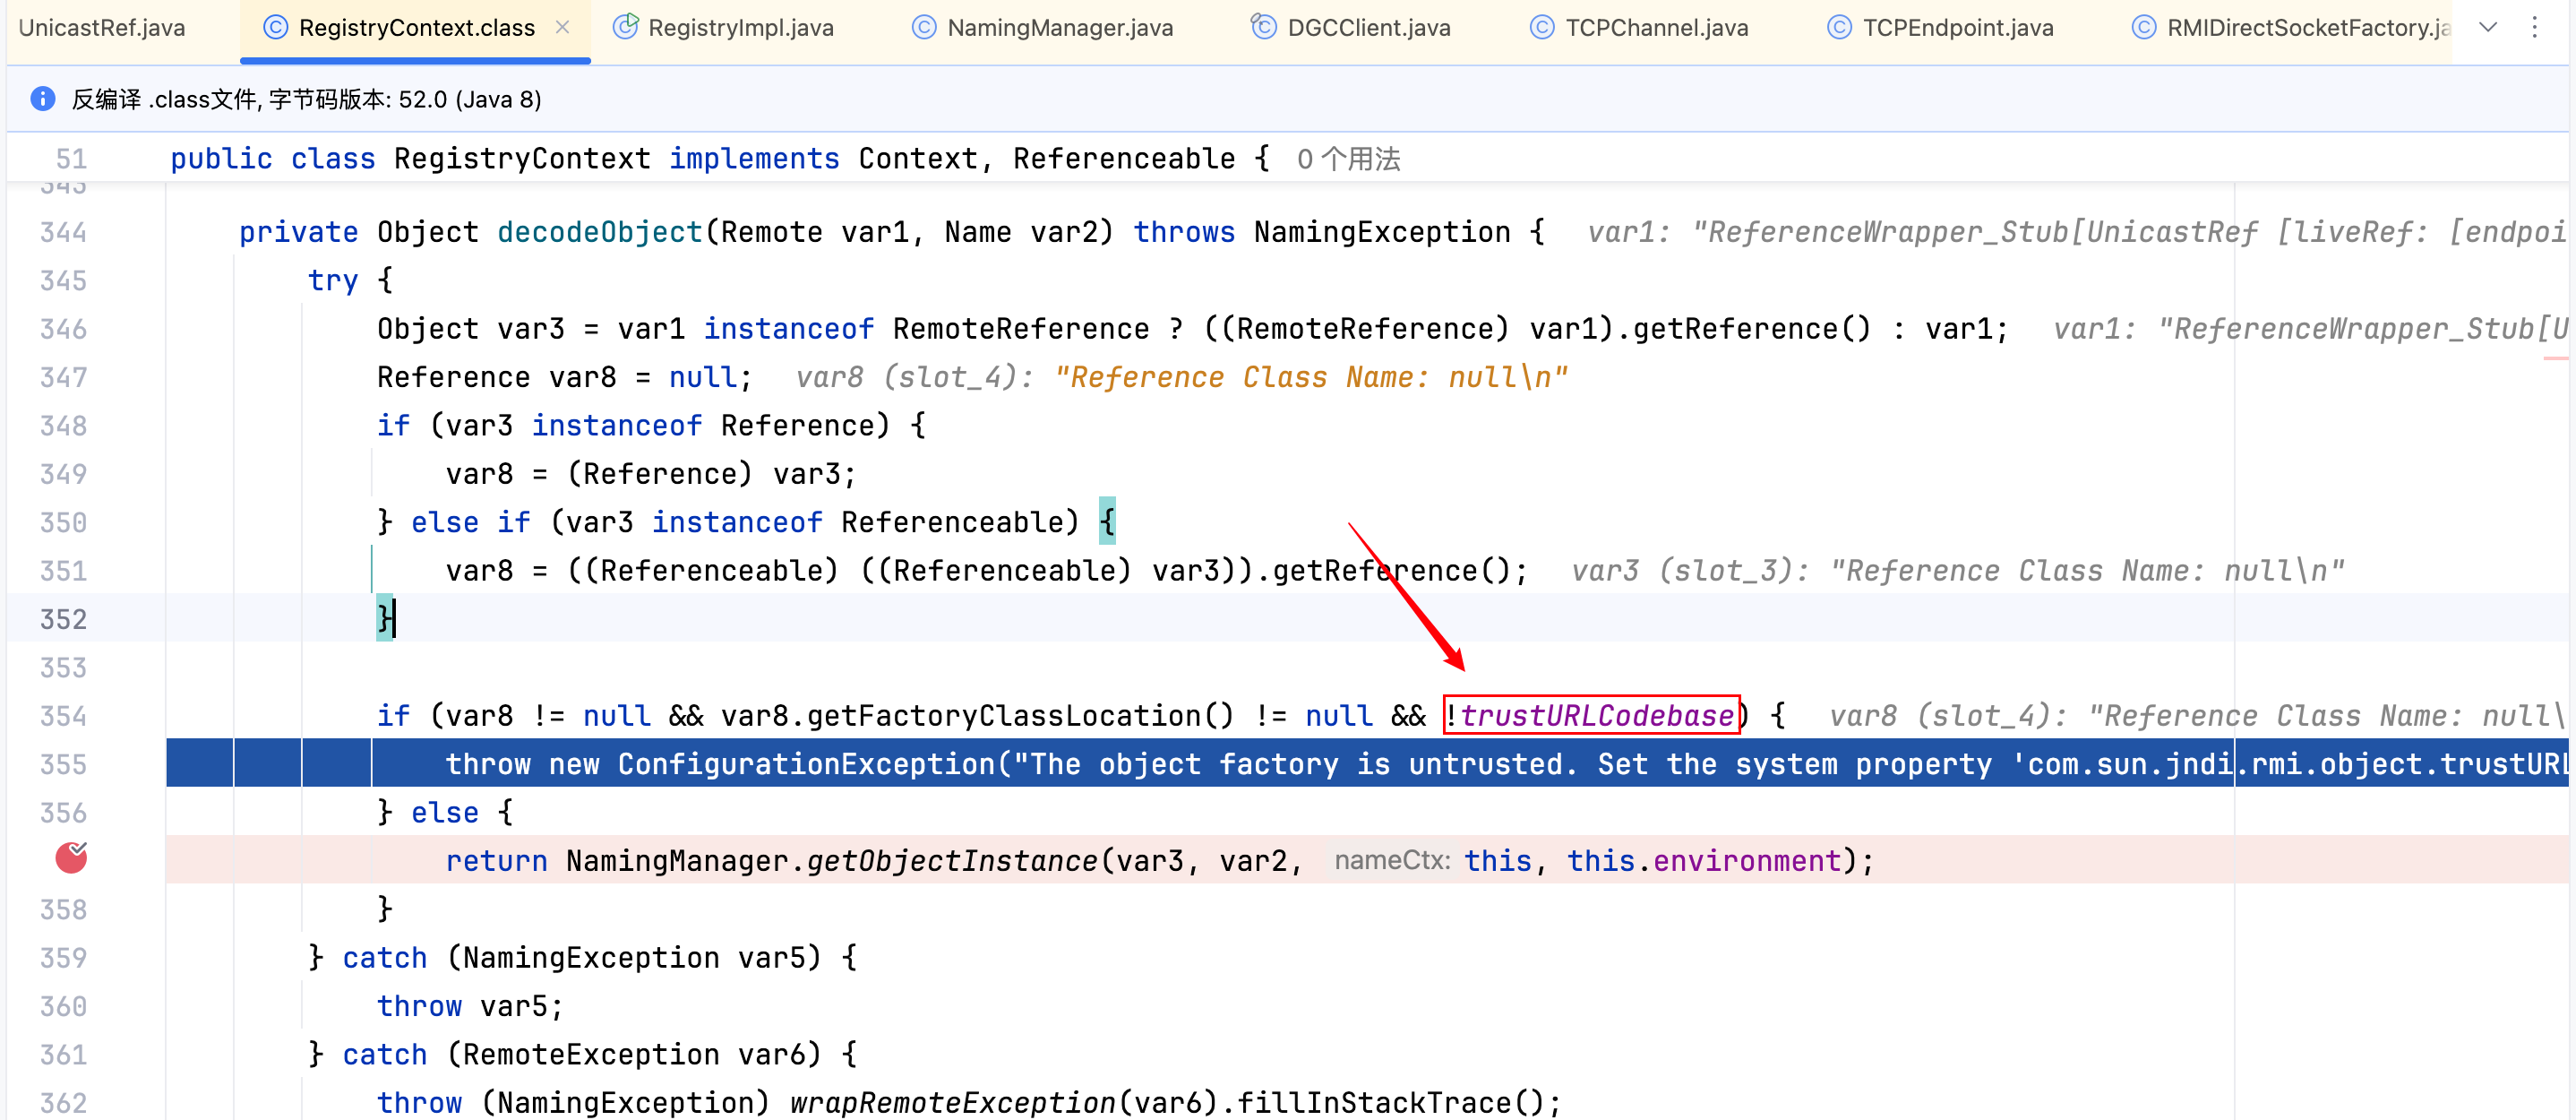
Task: Expand the hidden tabs dropdown chevron
Action: click(2488, 28)
